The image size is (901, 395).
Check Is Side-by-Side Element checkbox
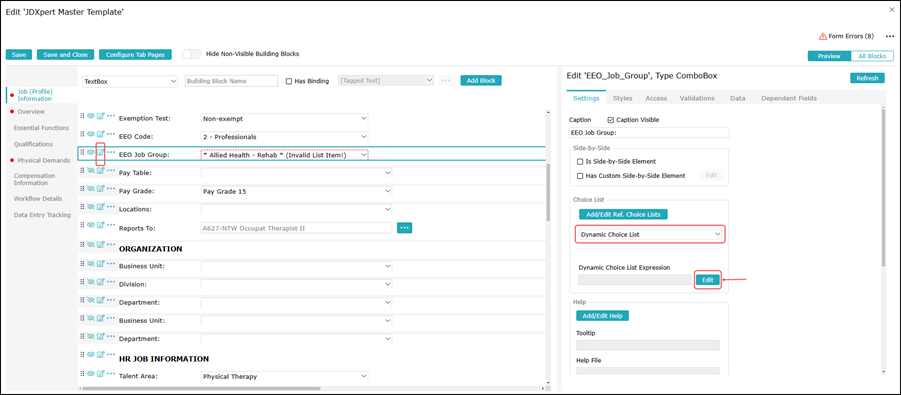pyautogui.click(x=579, y=162)
